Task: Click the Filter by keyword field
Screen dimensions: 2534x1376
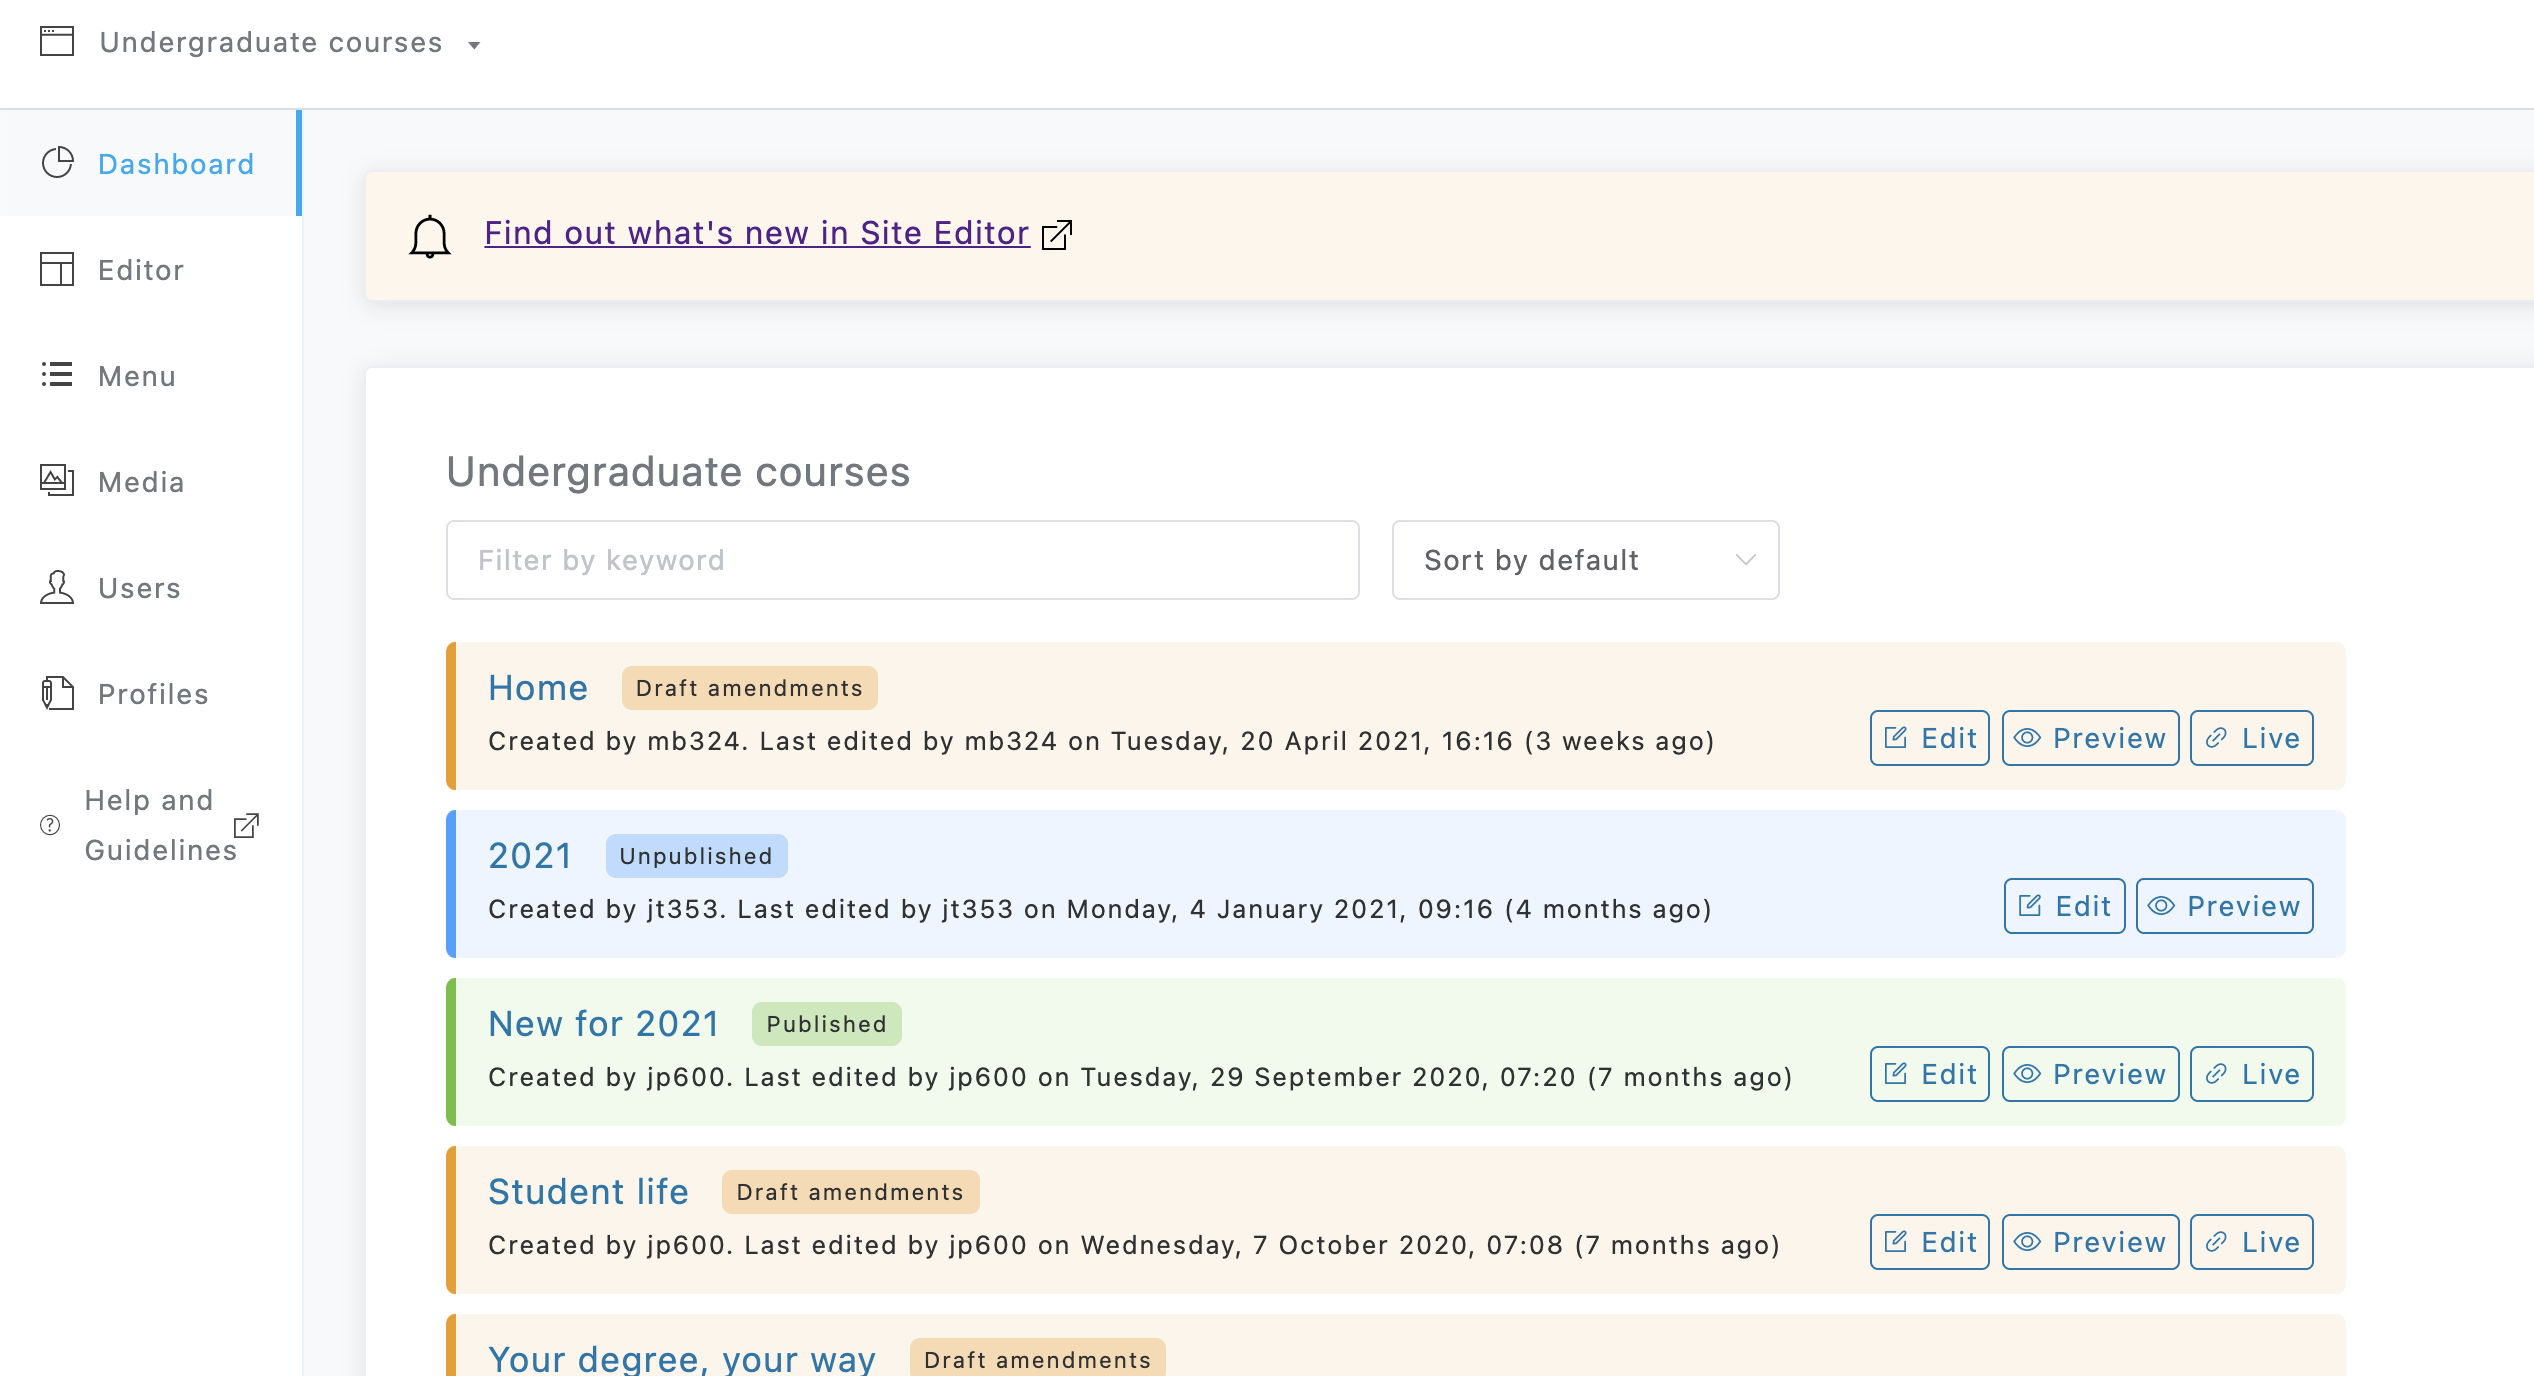Action: pyautogui.click(x=902, y=560)
